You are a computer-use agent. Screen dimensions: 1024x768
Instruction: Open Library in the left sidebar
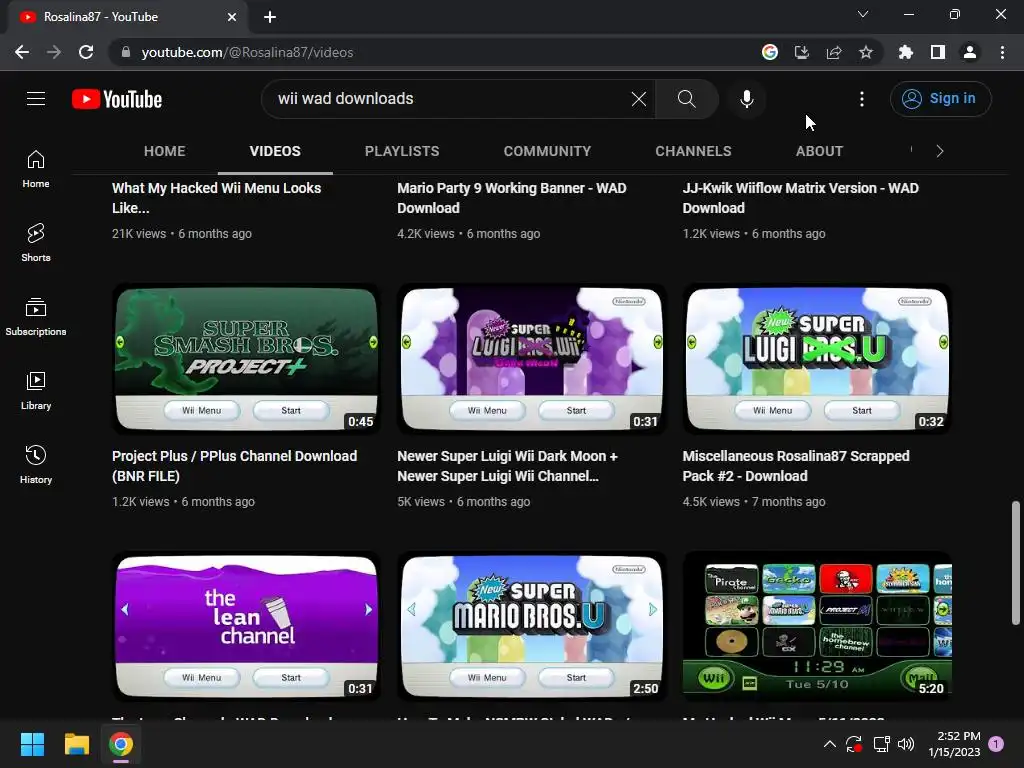(36, 391)
